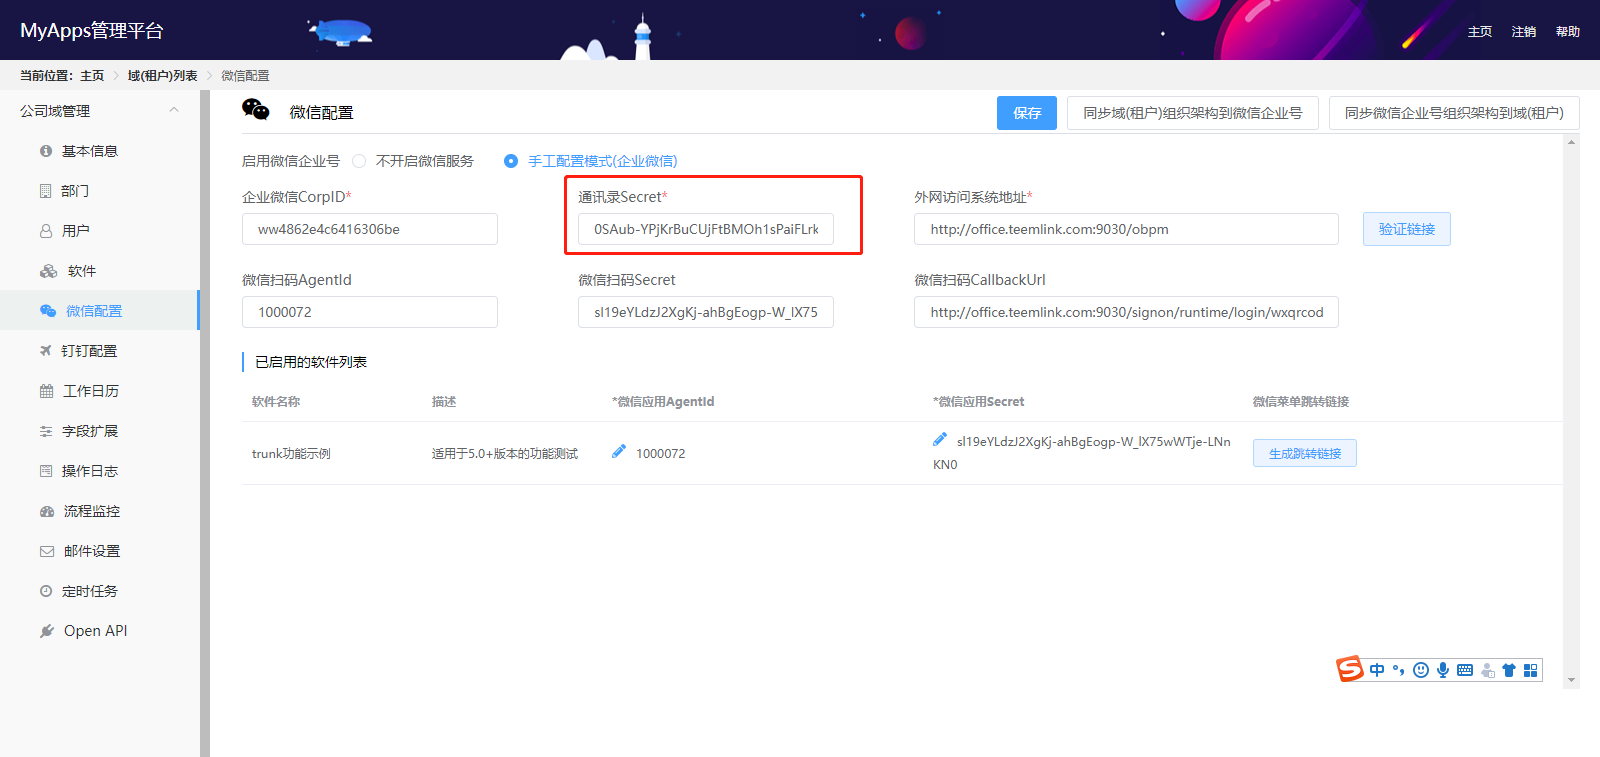Click the Sogou input method S logo
Viewport: 1600px width, 757px height.
pos(1350,669)
